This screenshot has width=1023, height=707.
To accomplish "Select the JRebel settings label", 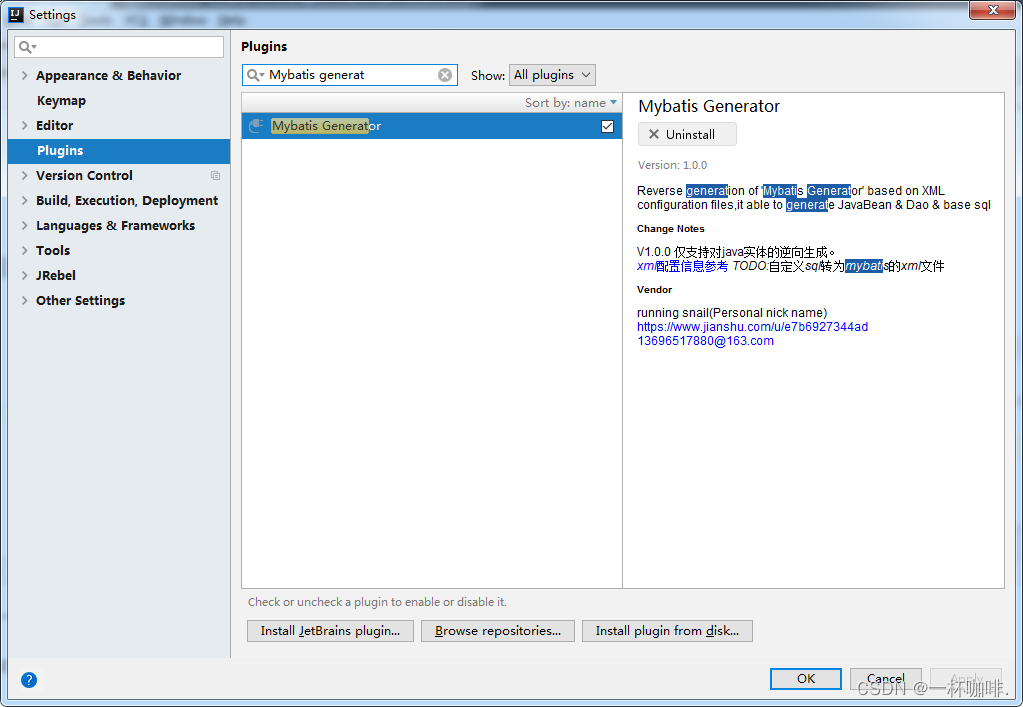I will (55, 275).
